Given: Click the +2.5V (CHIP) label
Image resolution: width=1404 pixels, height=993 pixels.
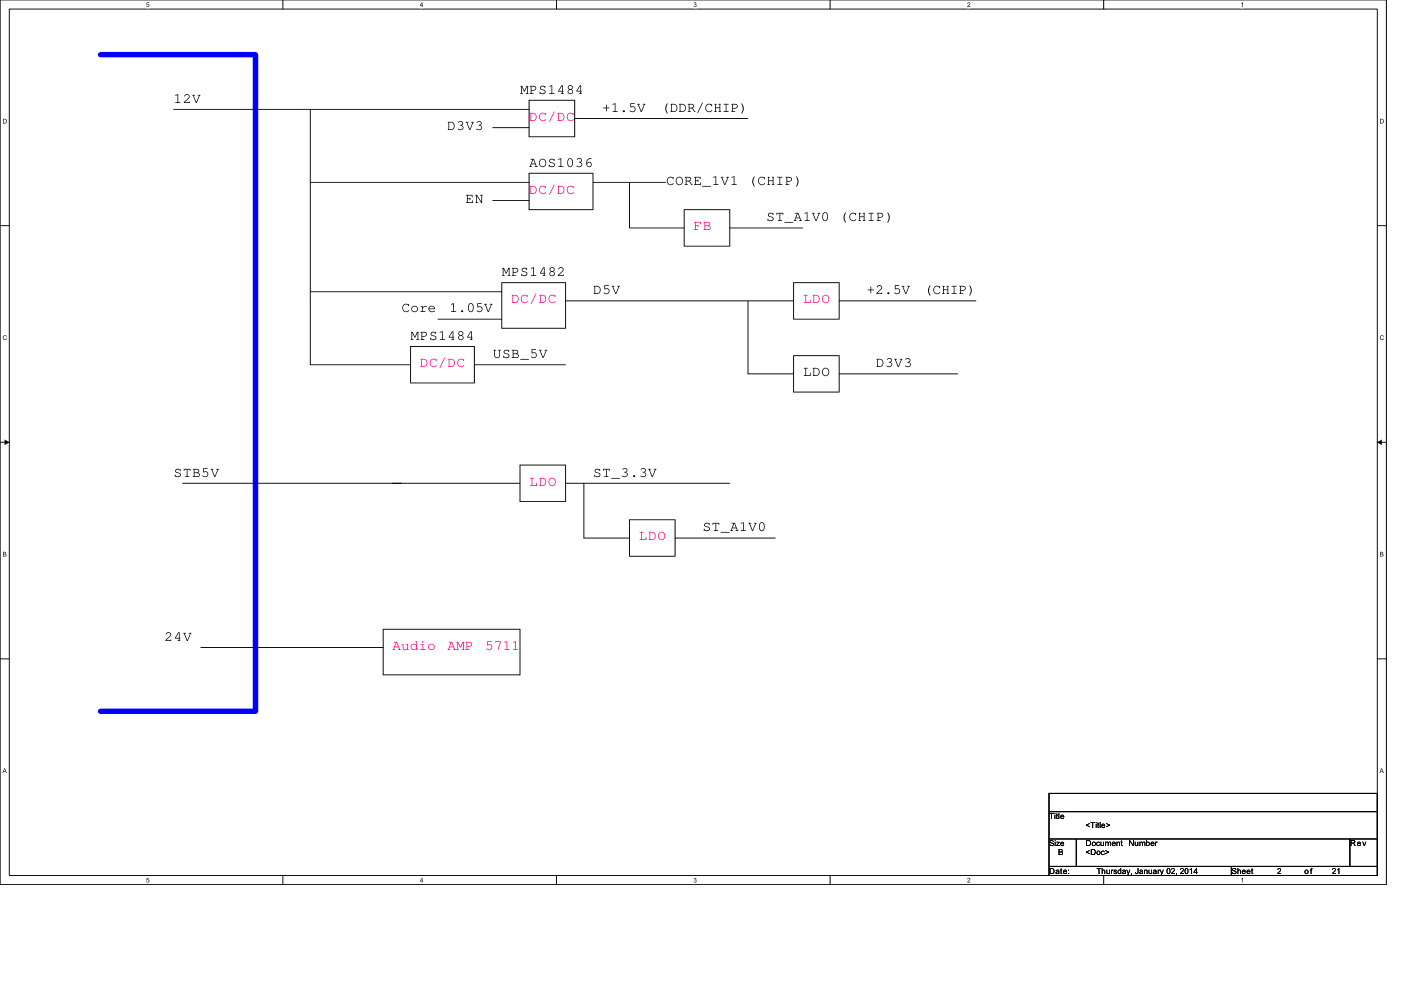Looking at the screenshot, I should [920, 290].
